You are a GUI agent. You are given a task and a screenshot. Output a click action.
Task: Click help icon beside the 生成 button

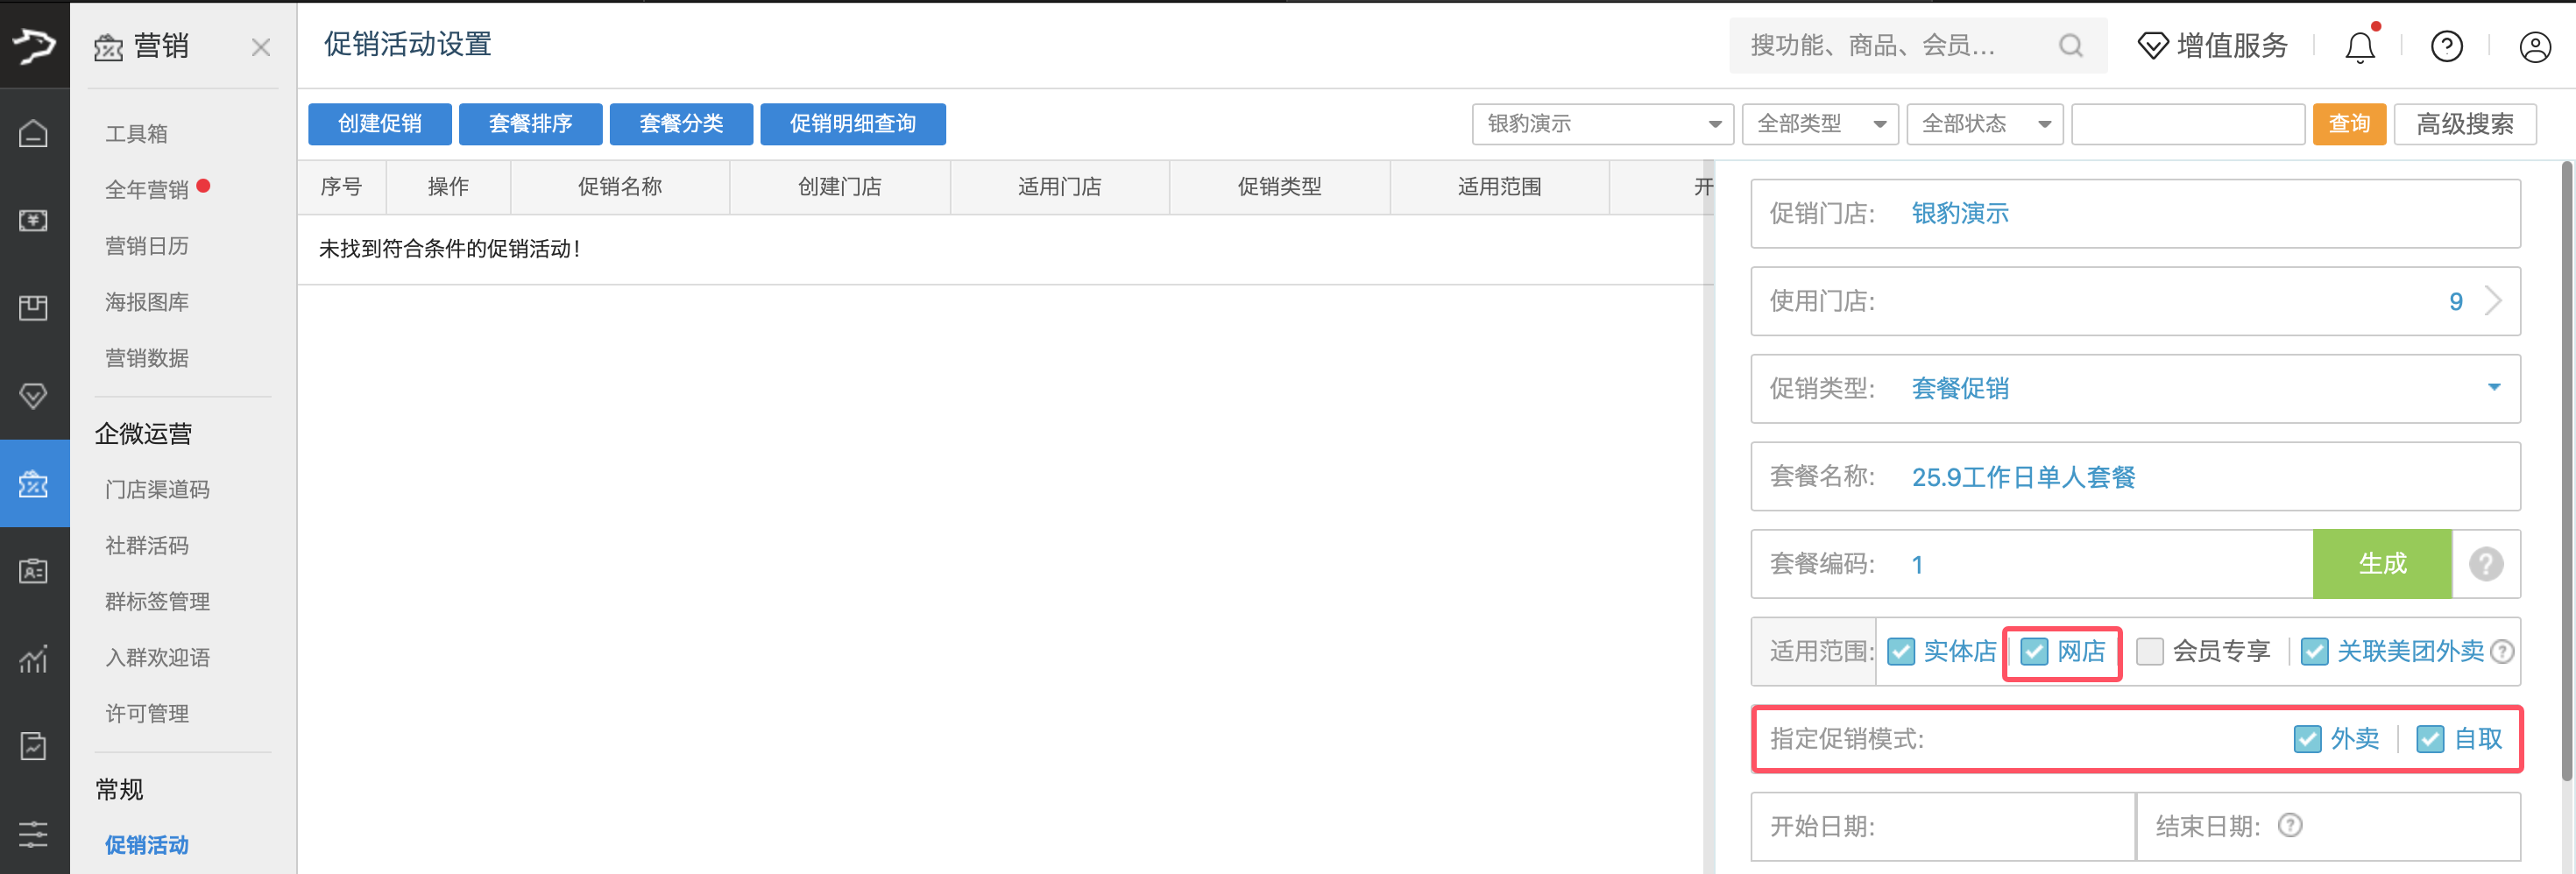click(x=2485, y=564)
